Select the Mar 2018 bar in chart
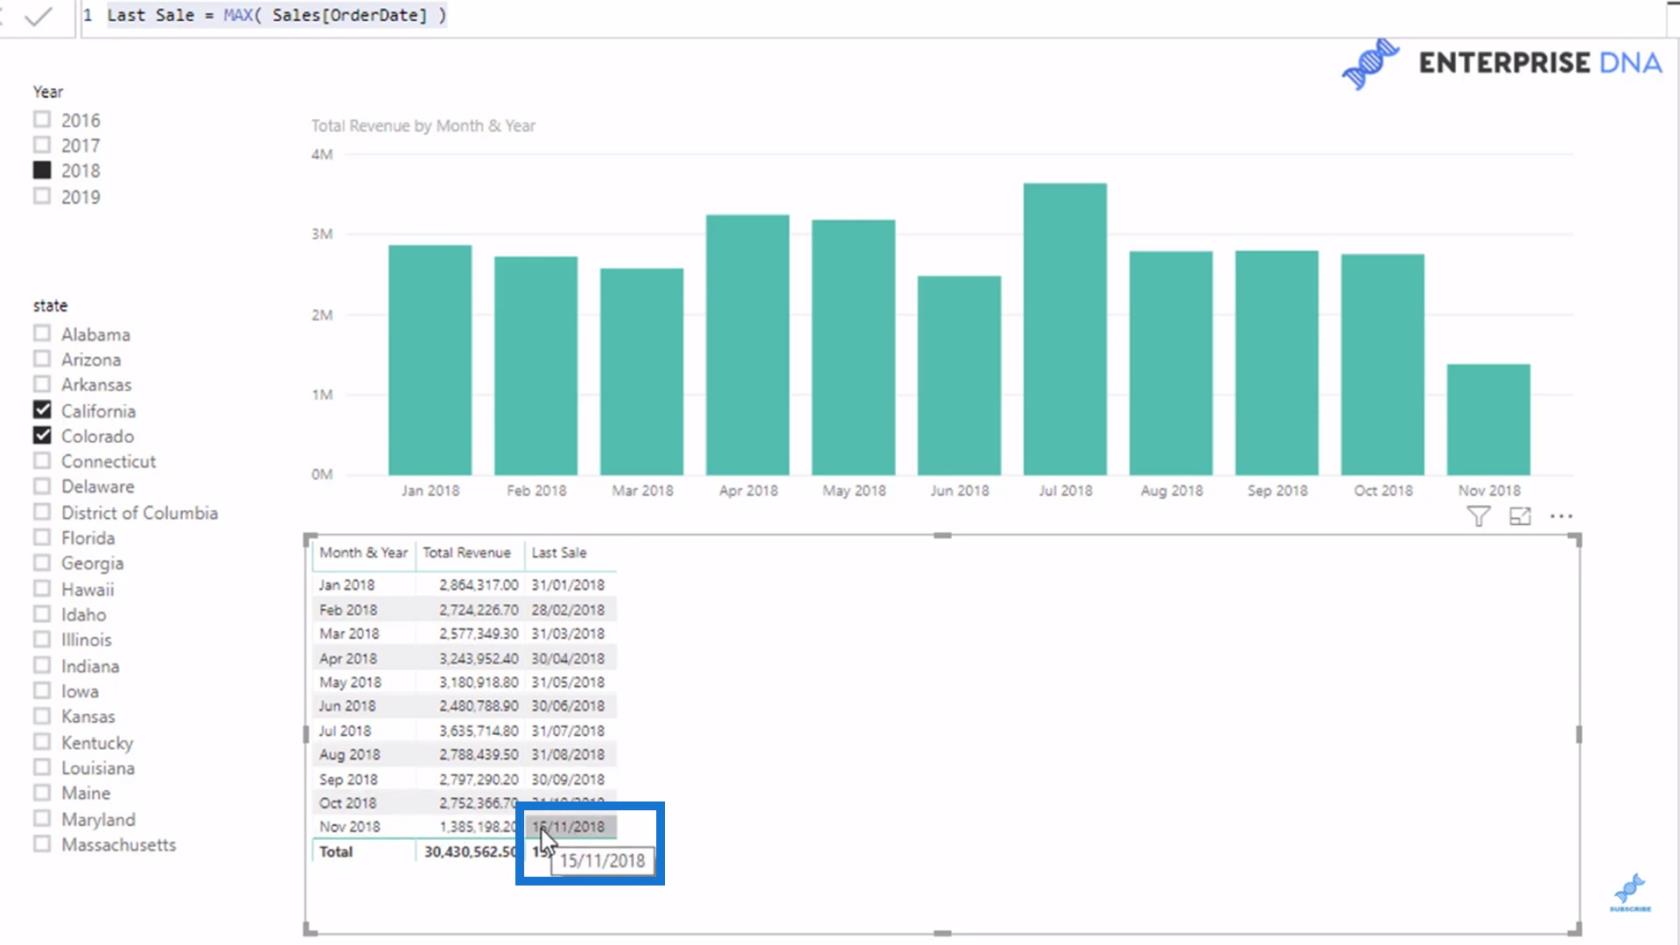The width and height of the screenshot is (1680, 945). point(642,372)
